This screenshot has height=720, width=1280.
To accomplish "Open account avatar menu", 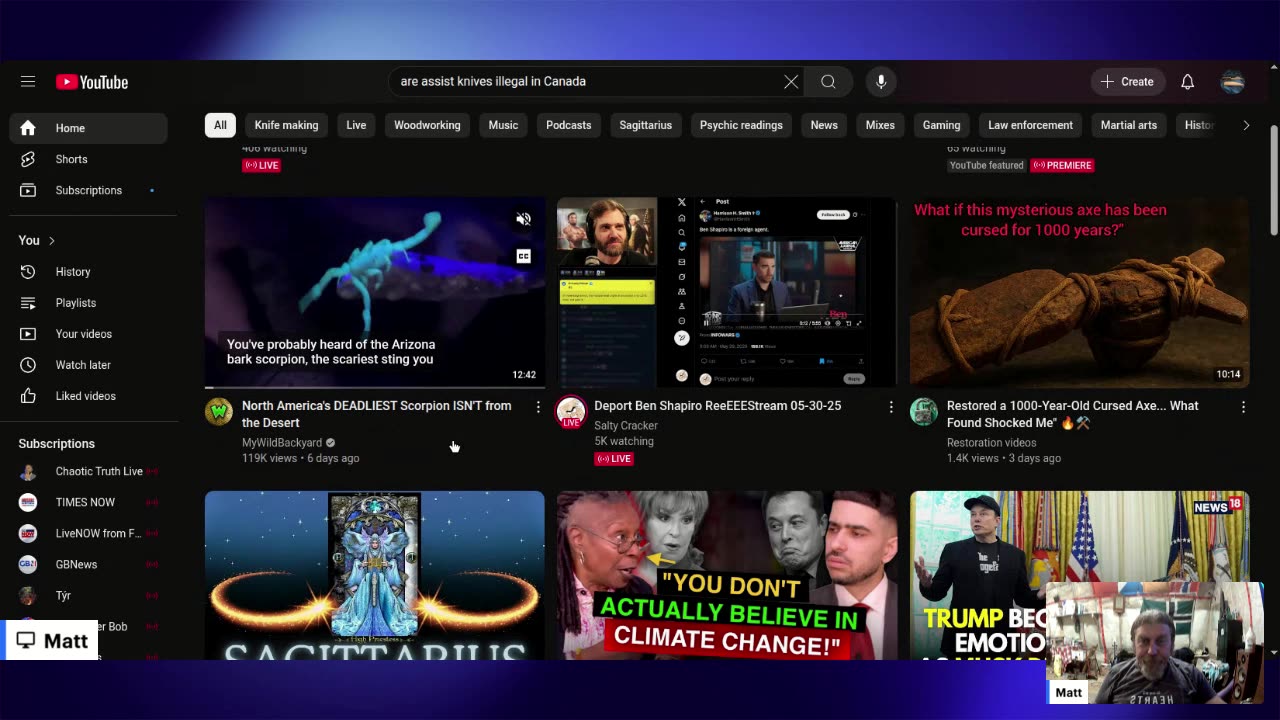I will tap(1233, 82).
